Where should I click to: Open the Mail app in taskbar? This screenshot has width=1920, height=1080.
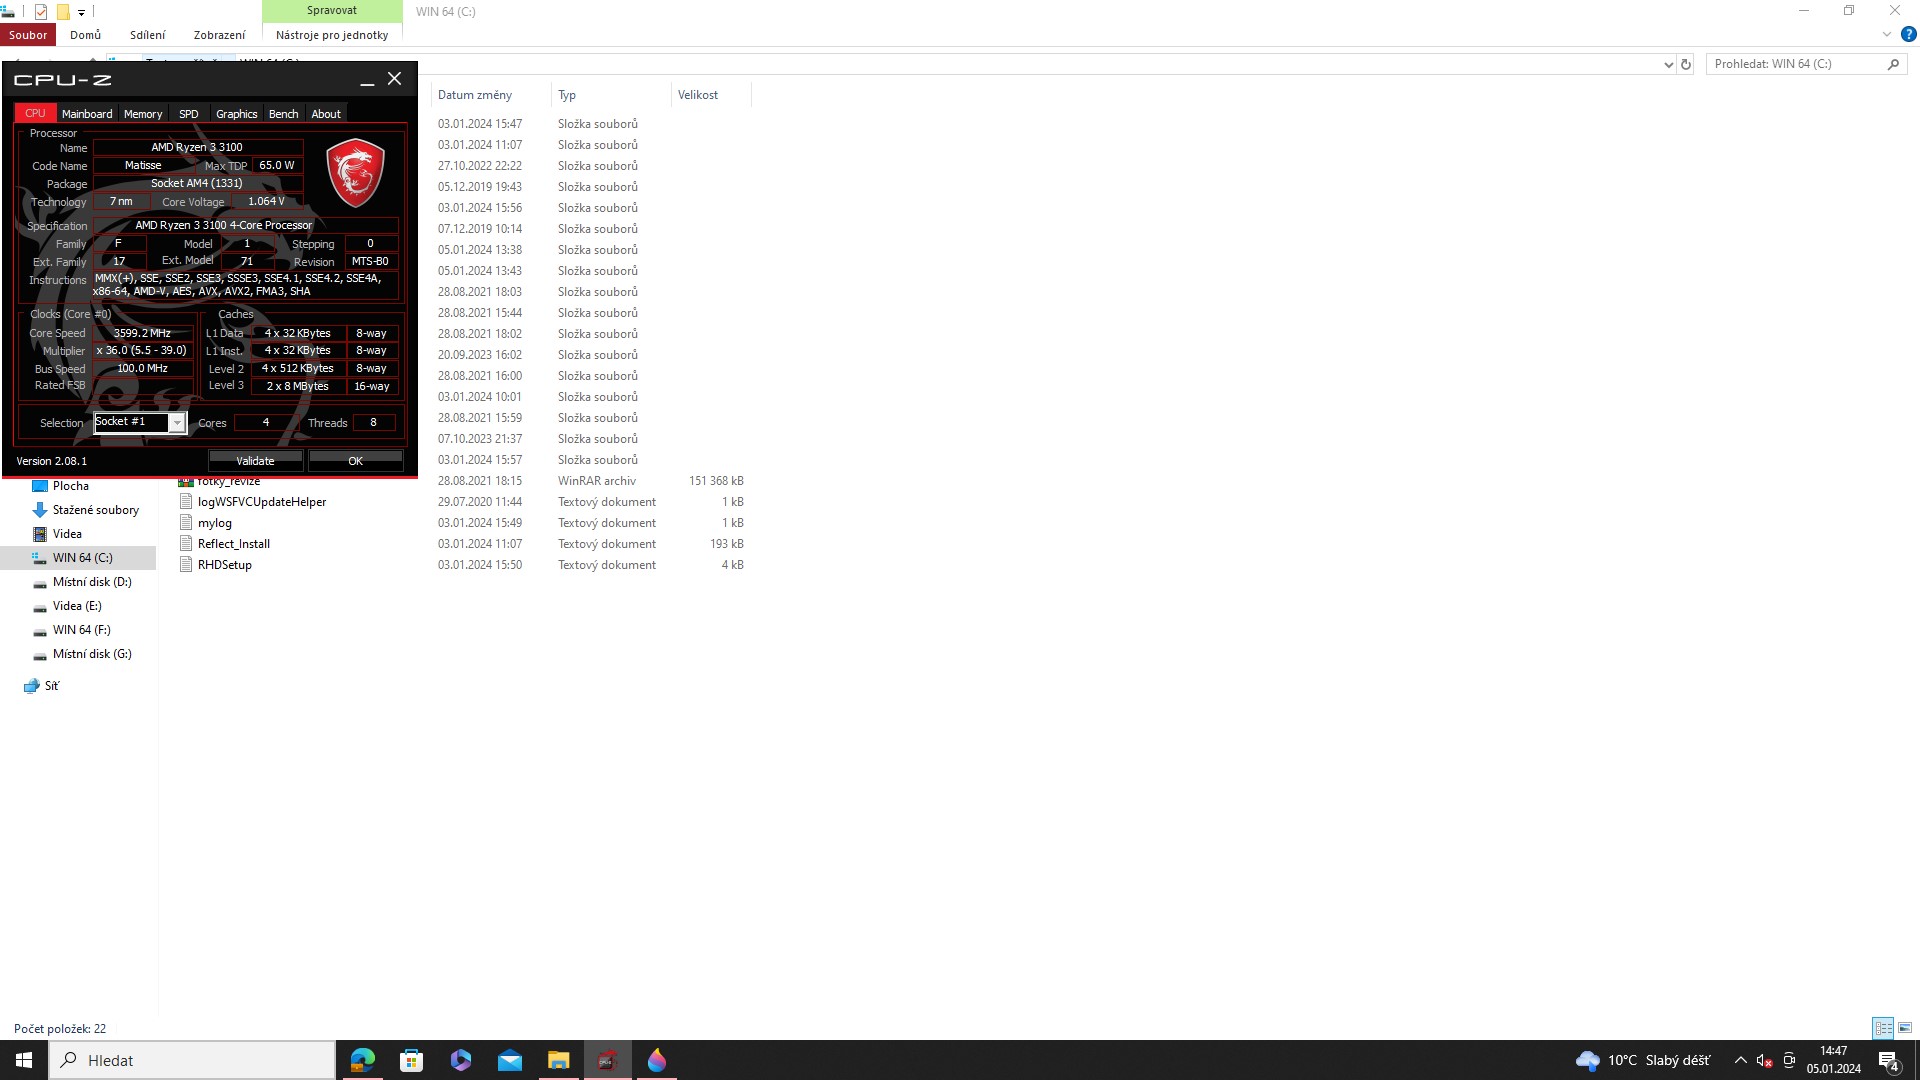point(509,1060)
